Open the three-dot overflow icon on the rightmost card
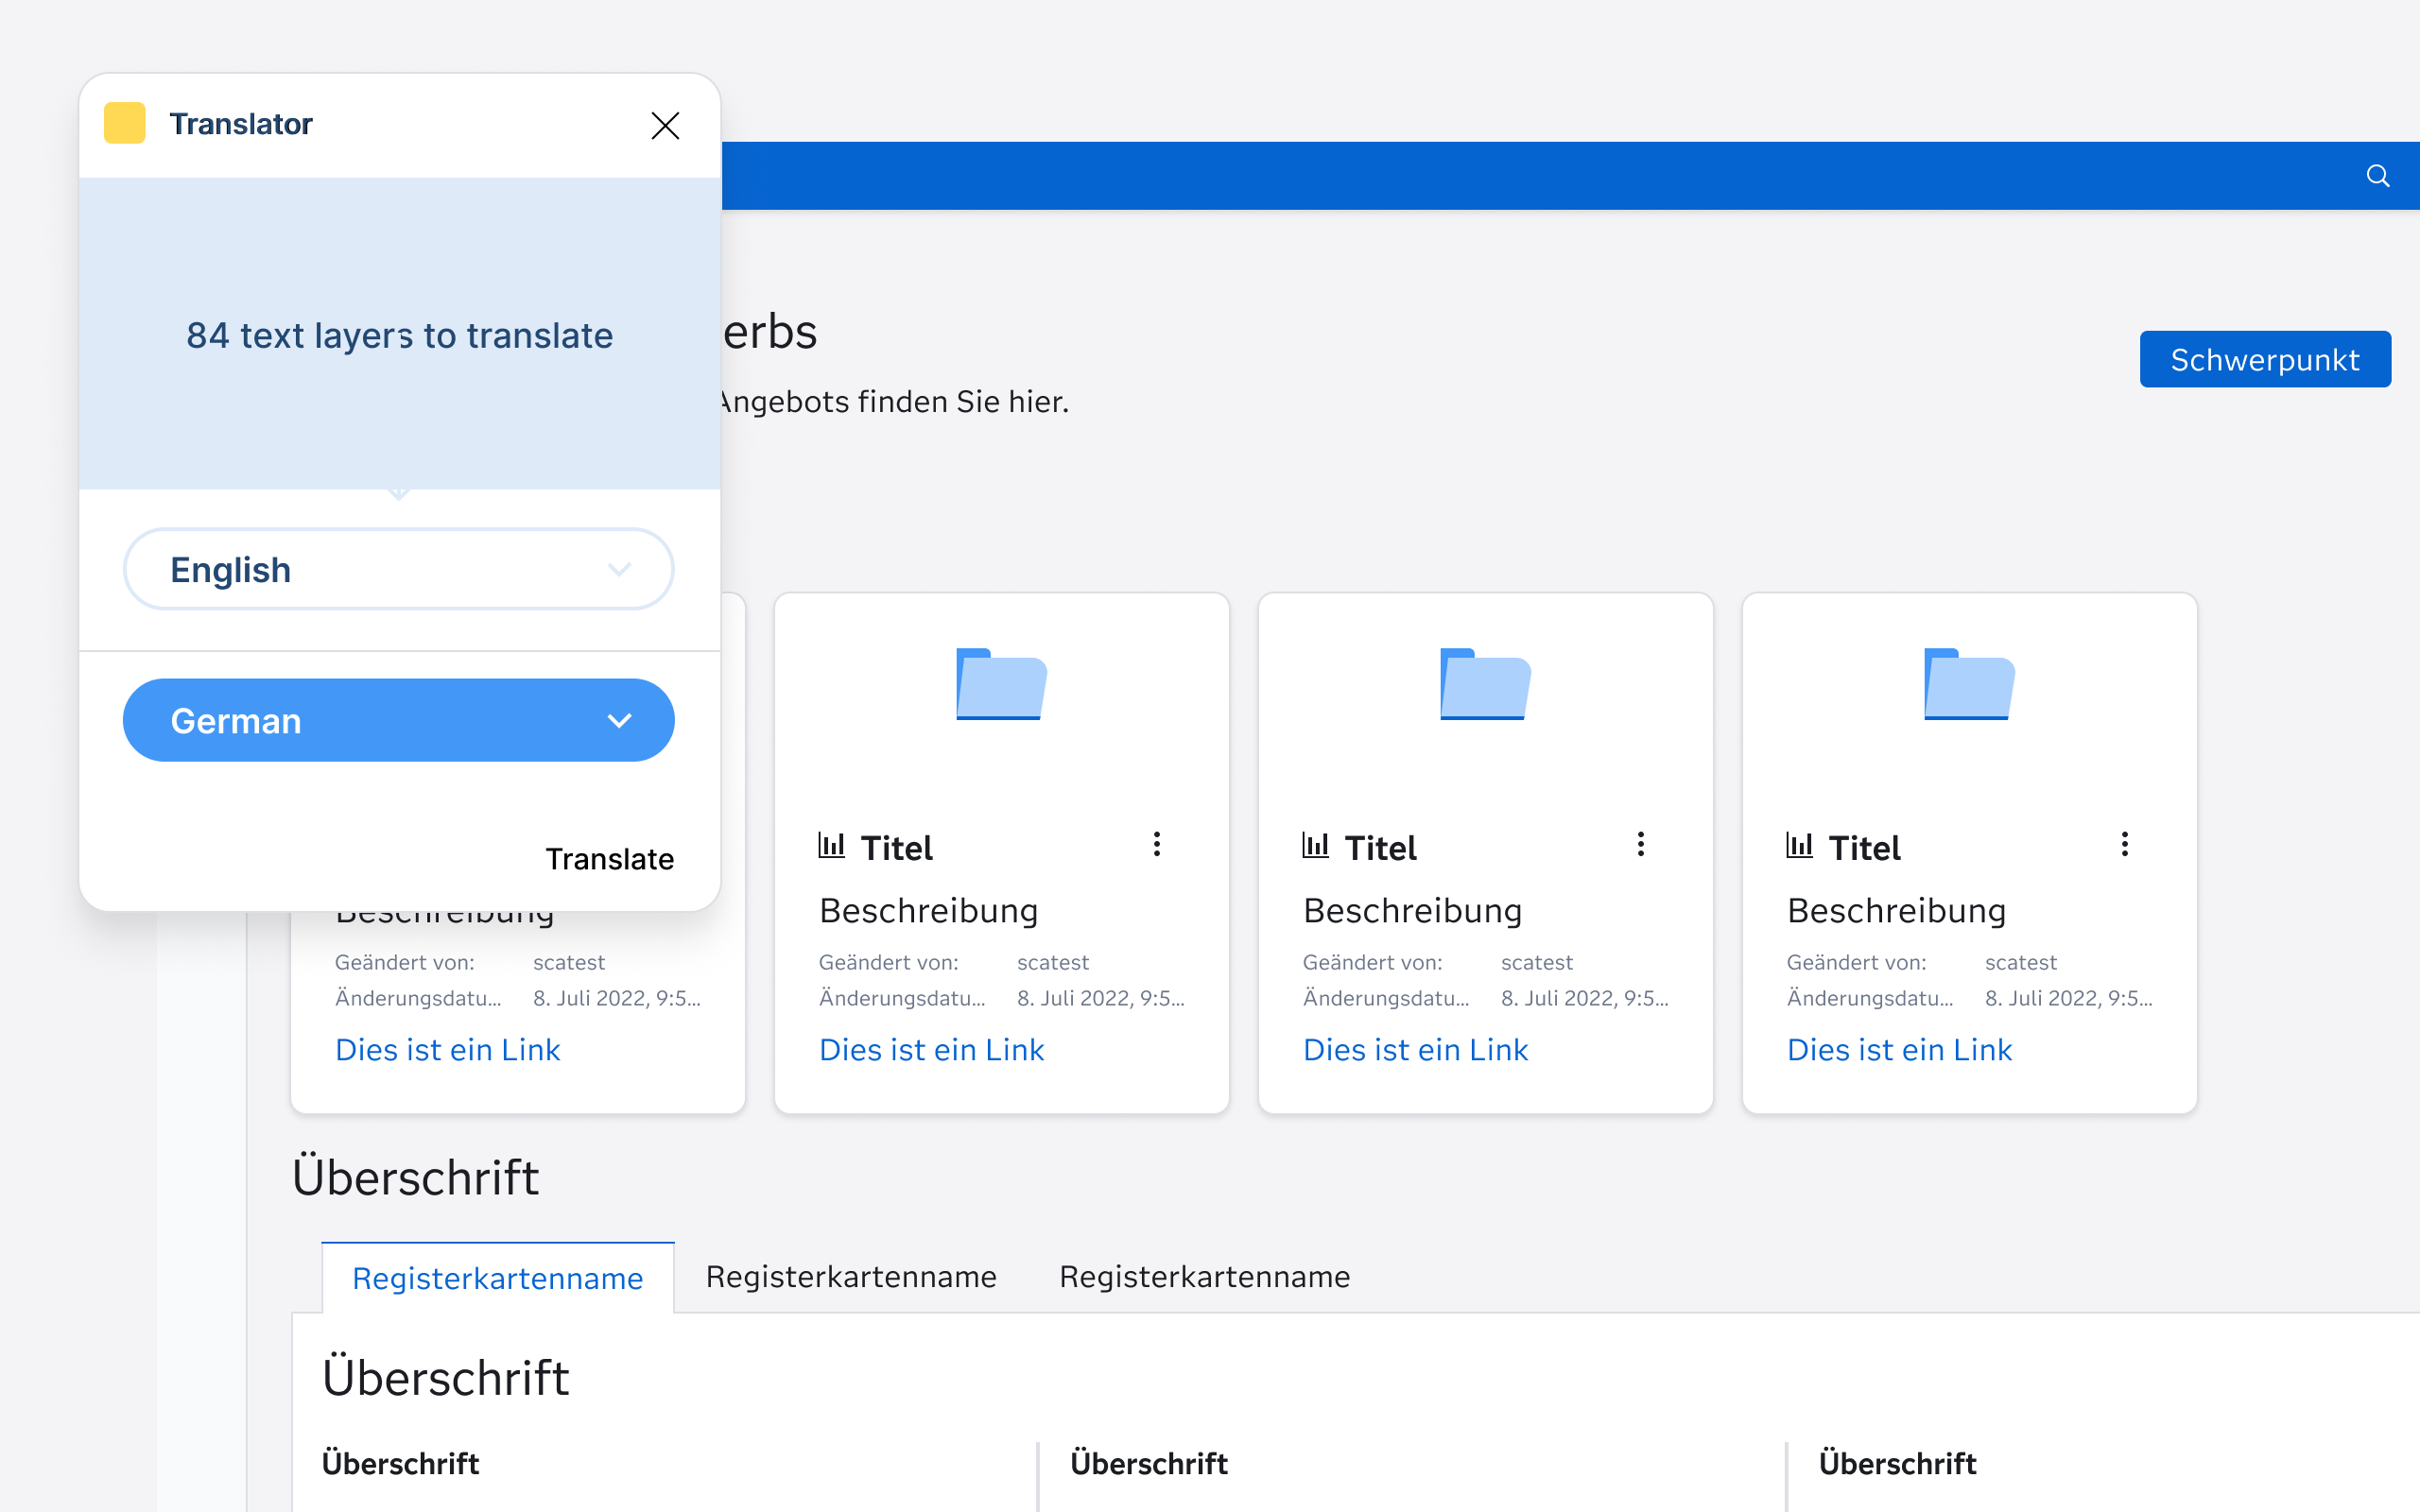 tap(2124, 844)
